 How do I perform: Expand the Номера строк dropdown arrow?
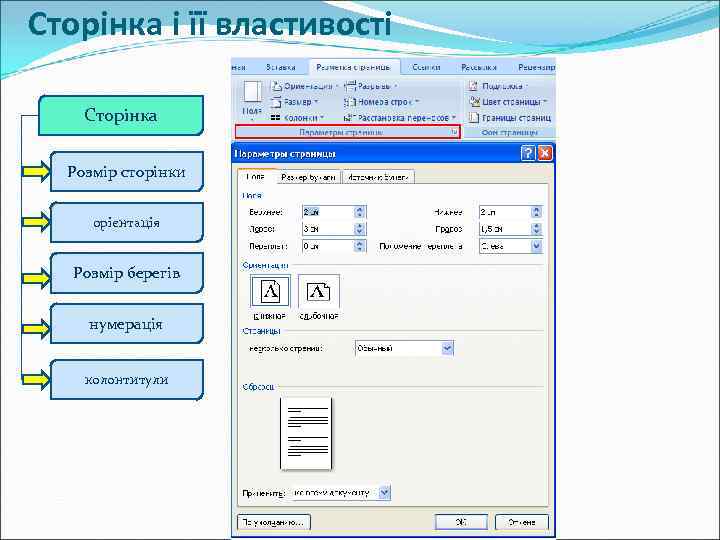tap(416, 102)
